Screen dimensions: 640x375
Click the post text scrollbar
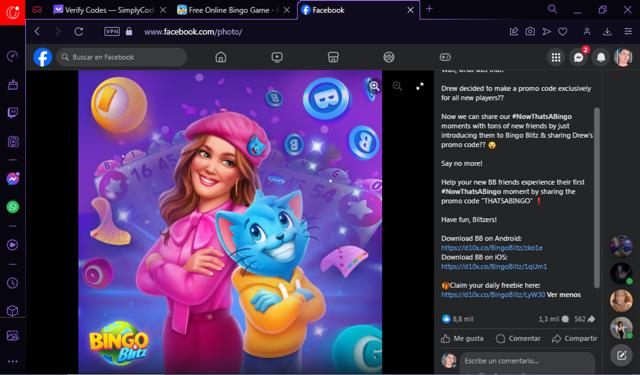tap(596, 198)
